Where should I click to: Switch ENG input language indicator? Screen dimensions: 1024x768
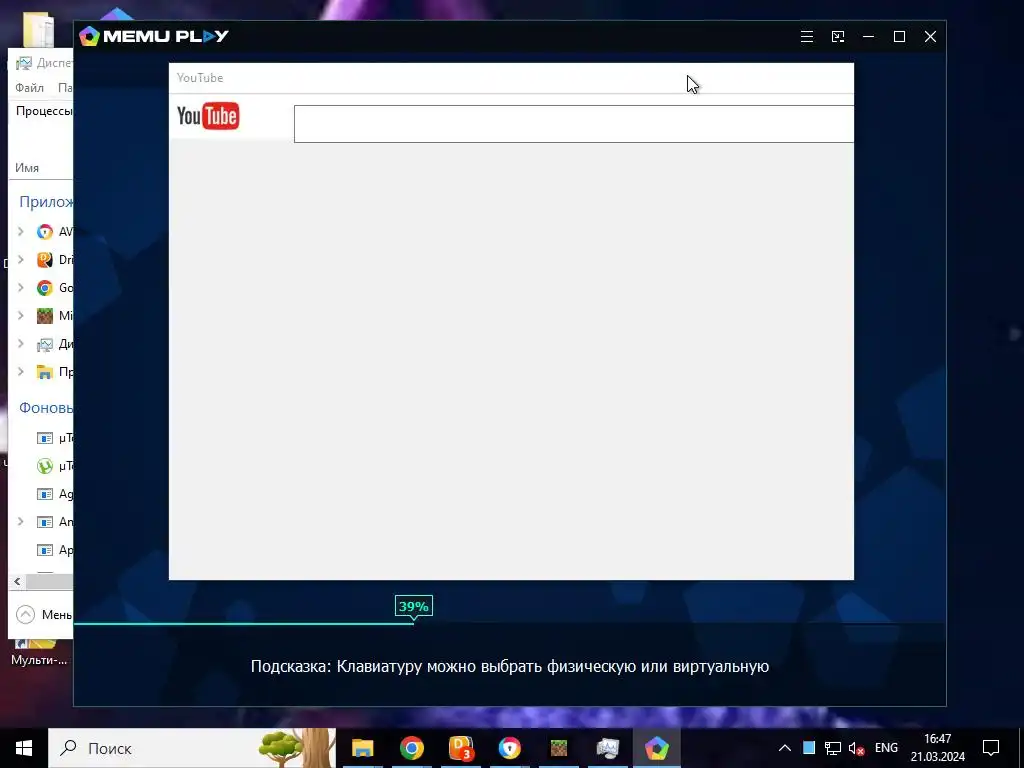click(886, 748)
